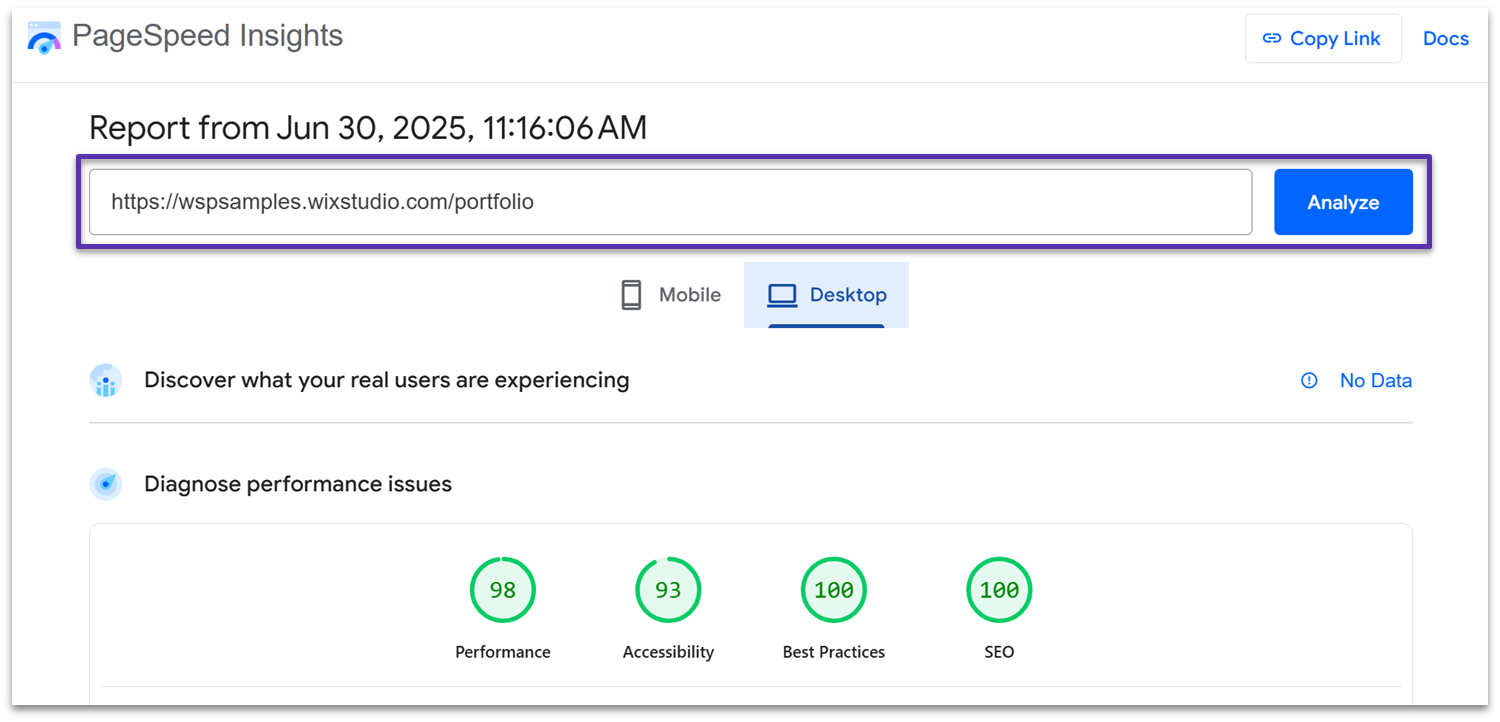Viewport: 1500px width, 722px height.
Task: Click the PageSpeed Insights title text
Action: click(208, 36)
